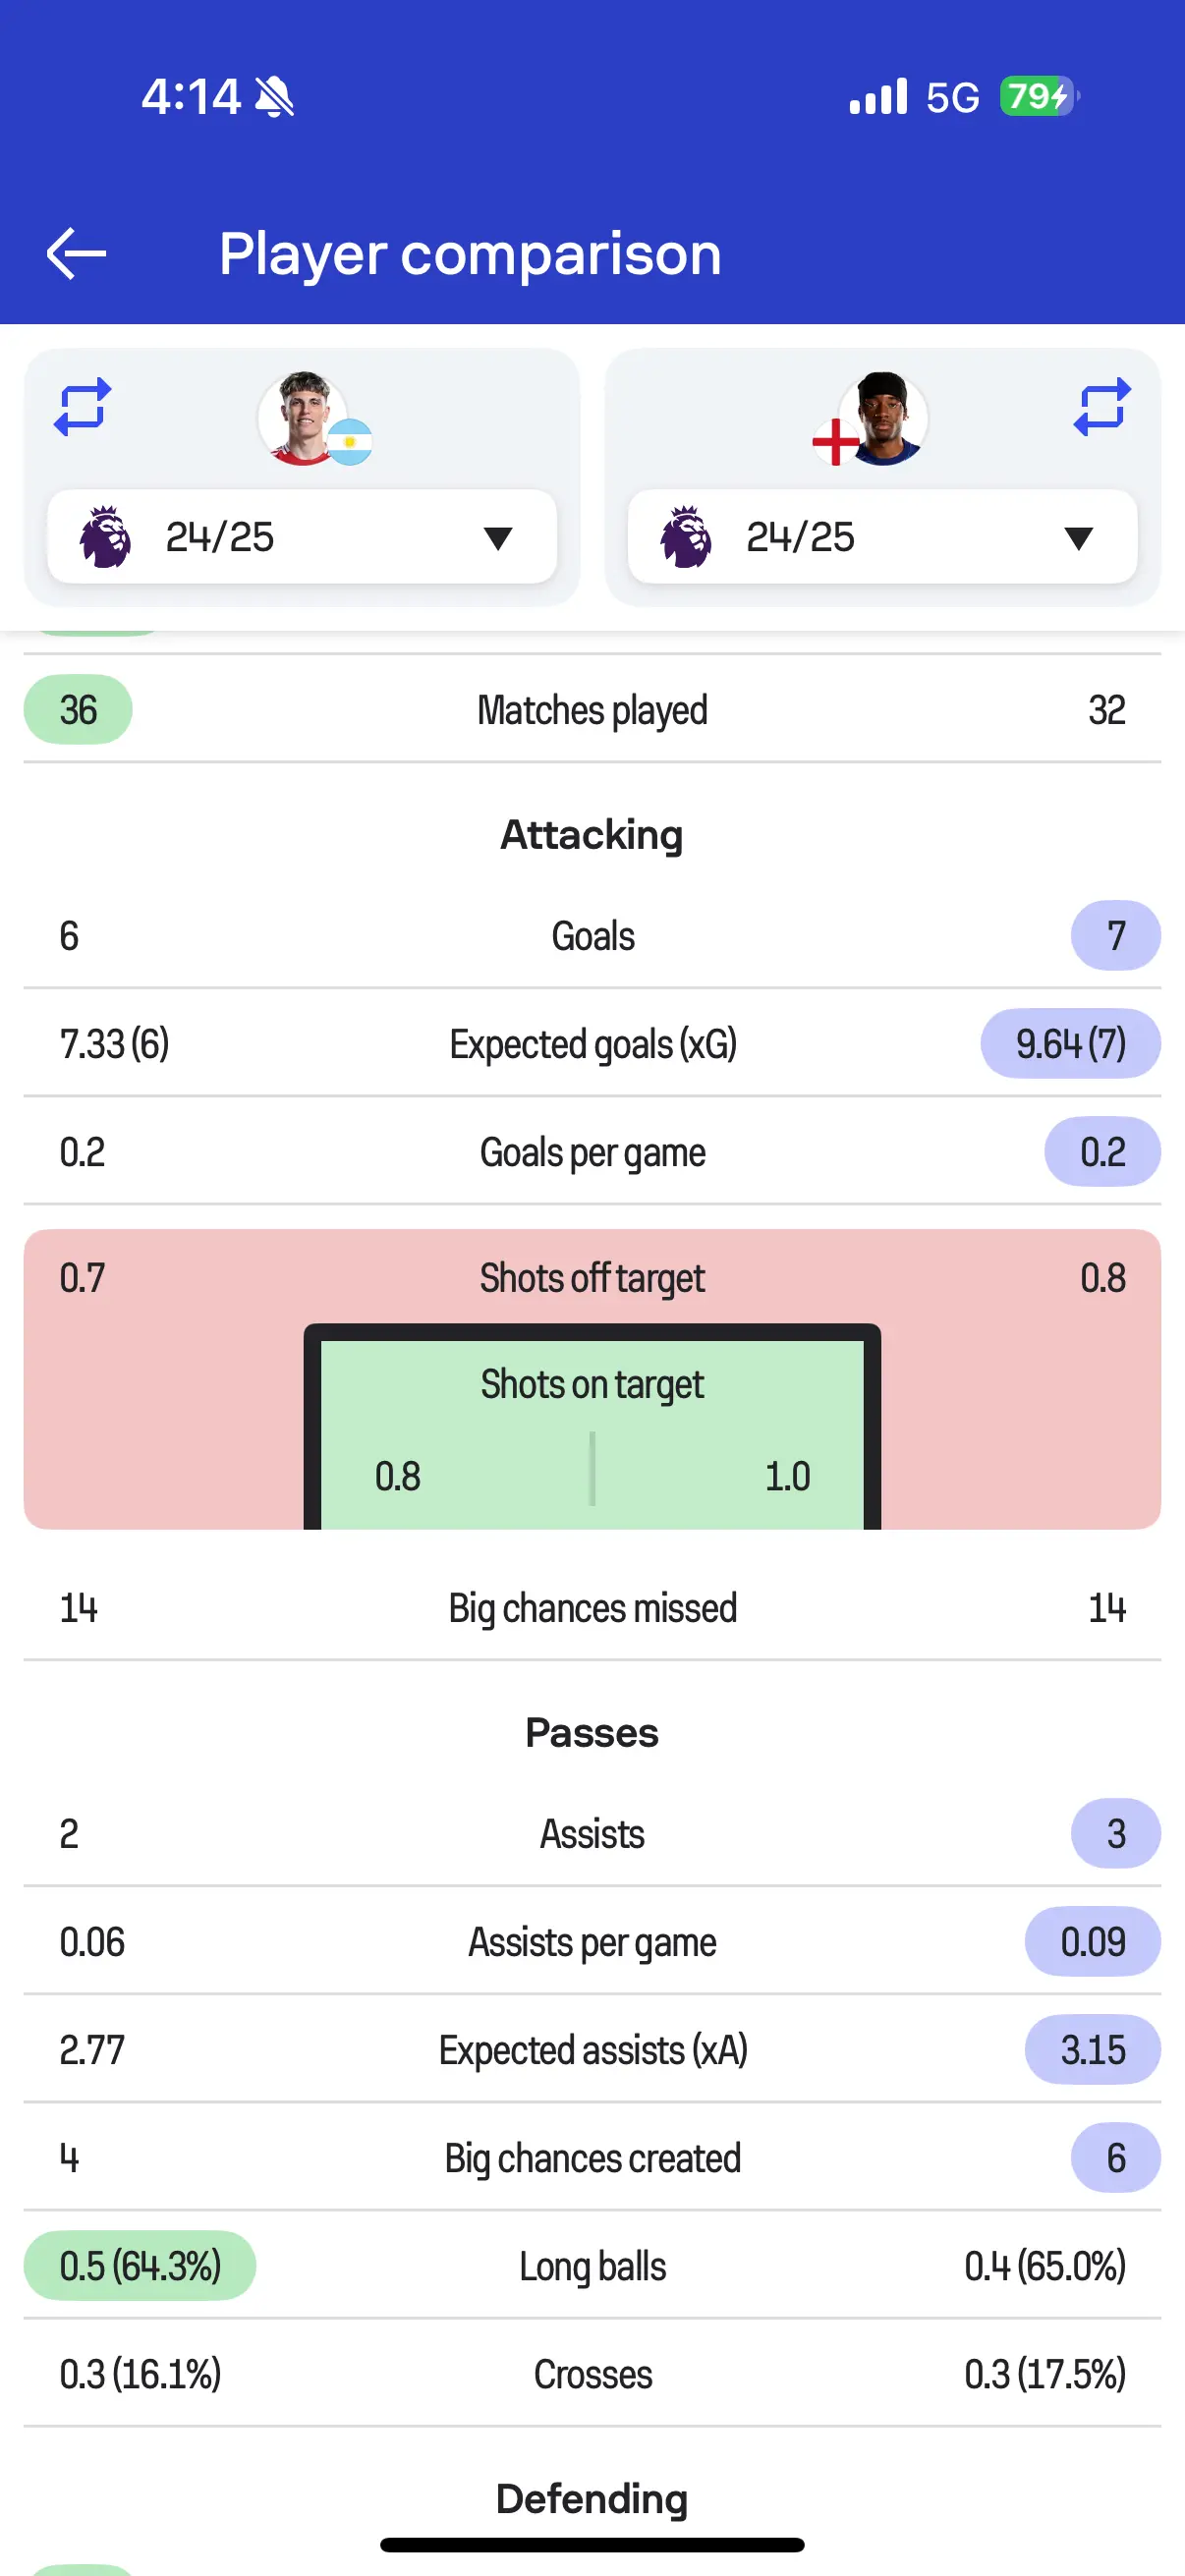
Task: Tap the right player's photo
Action: pyautogui.click(x=884, y=418)
